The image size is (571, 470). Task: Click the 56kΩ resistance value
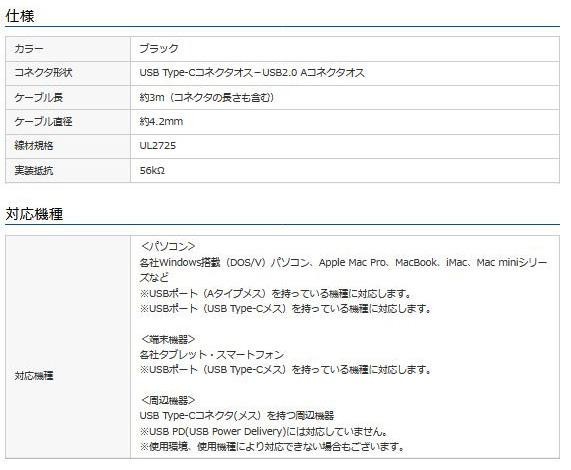pyautogui.click(x=152, y=170)
